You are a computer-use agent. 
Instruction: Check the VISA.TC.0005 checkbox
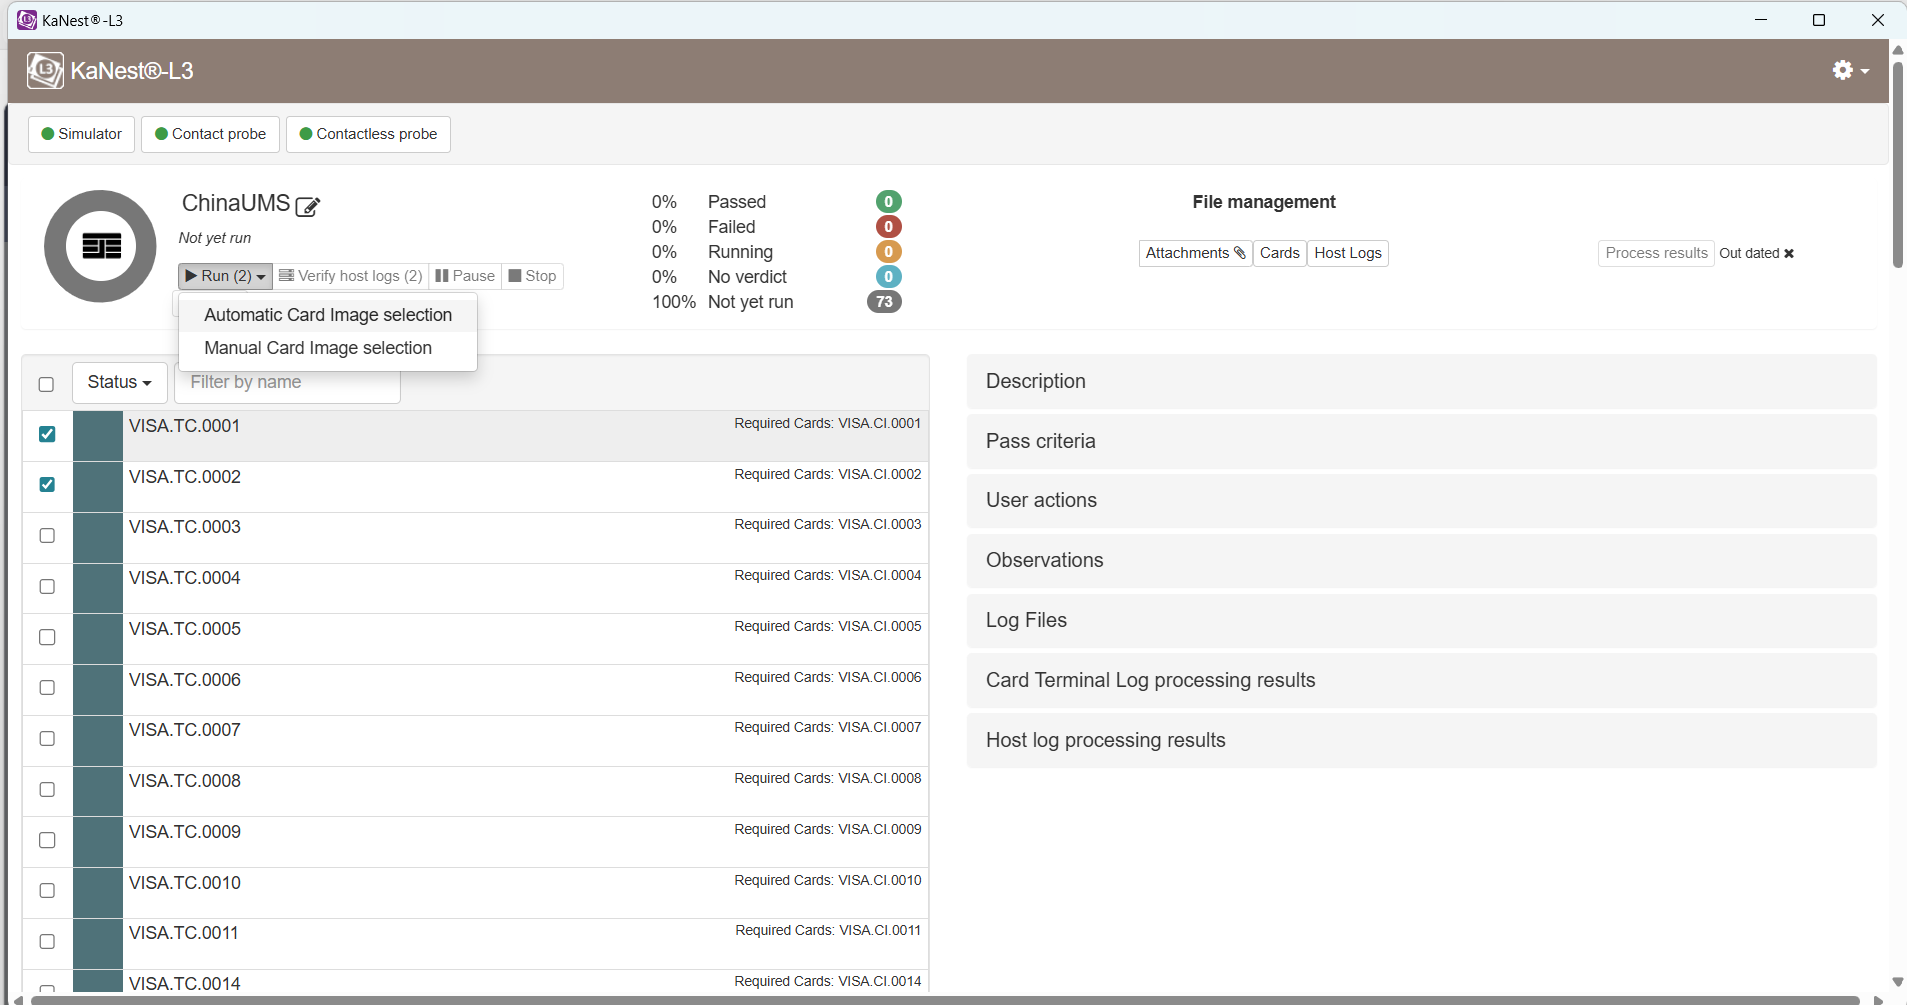pos(47,637)
